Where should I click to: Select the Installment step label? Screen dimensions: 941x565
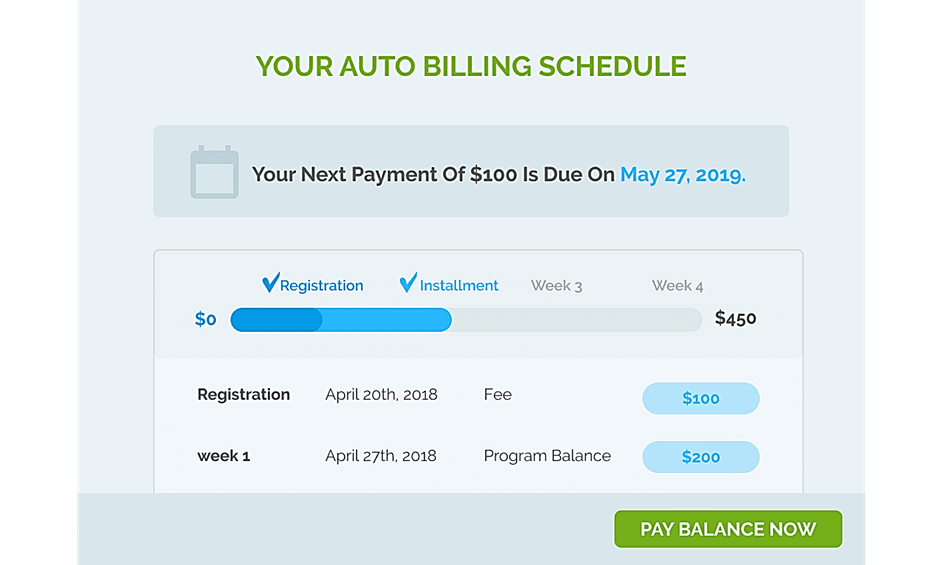tap(459, 286)
